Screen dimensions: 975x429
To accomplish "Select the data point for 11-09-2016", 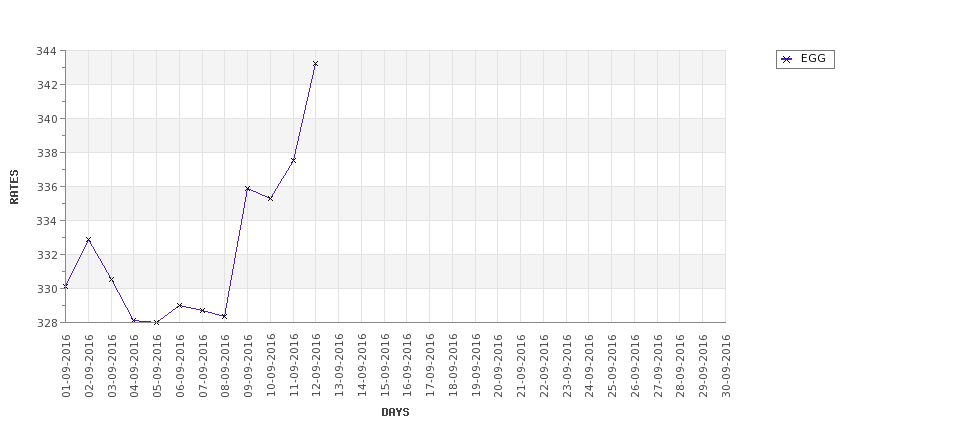I will pos(293,161).
